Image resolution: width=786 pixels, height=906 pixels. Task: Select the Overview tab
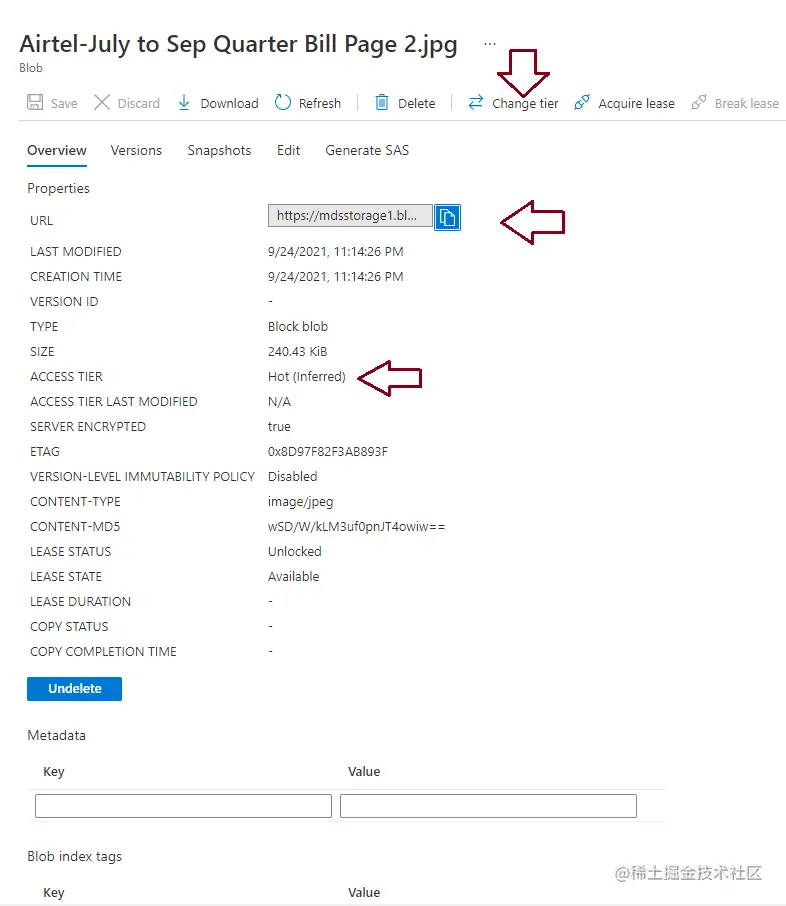(57, 150)
